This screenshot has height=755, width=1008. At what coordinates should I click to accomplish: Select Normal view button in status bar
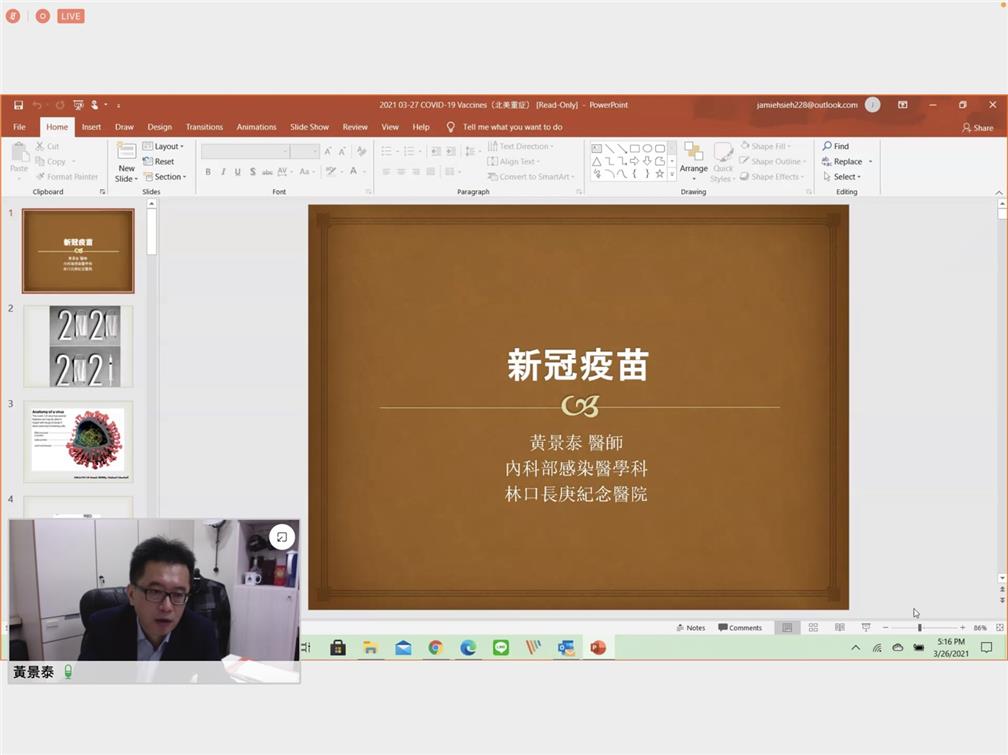tap(787, 628)
